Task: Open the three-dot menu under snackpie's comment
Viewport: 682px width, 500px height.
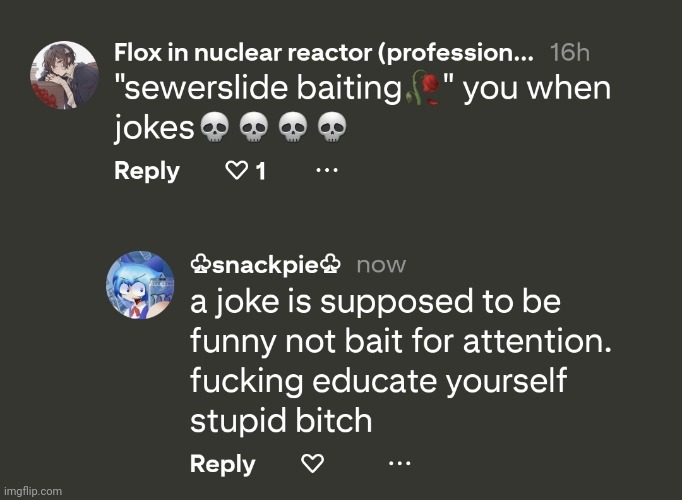Action: [x=399, y=463]
